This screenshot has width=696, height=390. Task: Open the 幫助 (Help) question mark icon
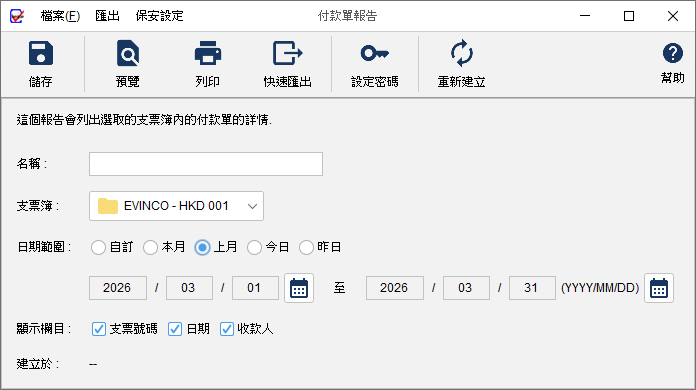(672, 53)
